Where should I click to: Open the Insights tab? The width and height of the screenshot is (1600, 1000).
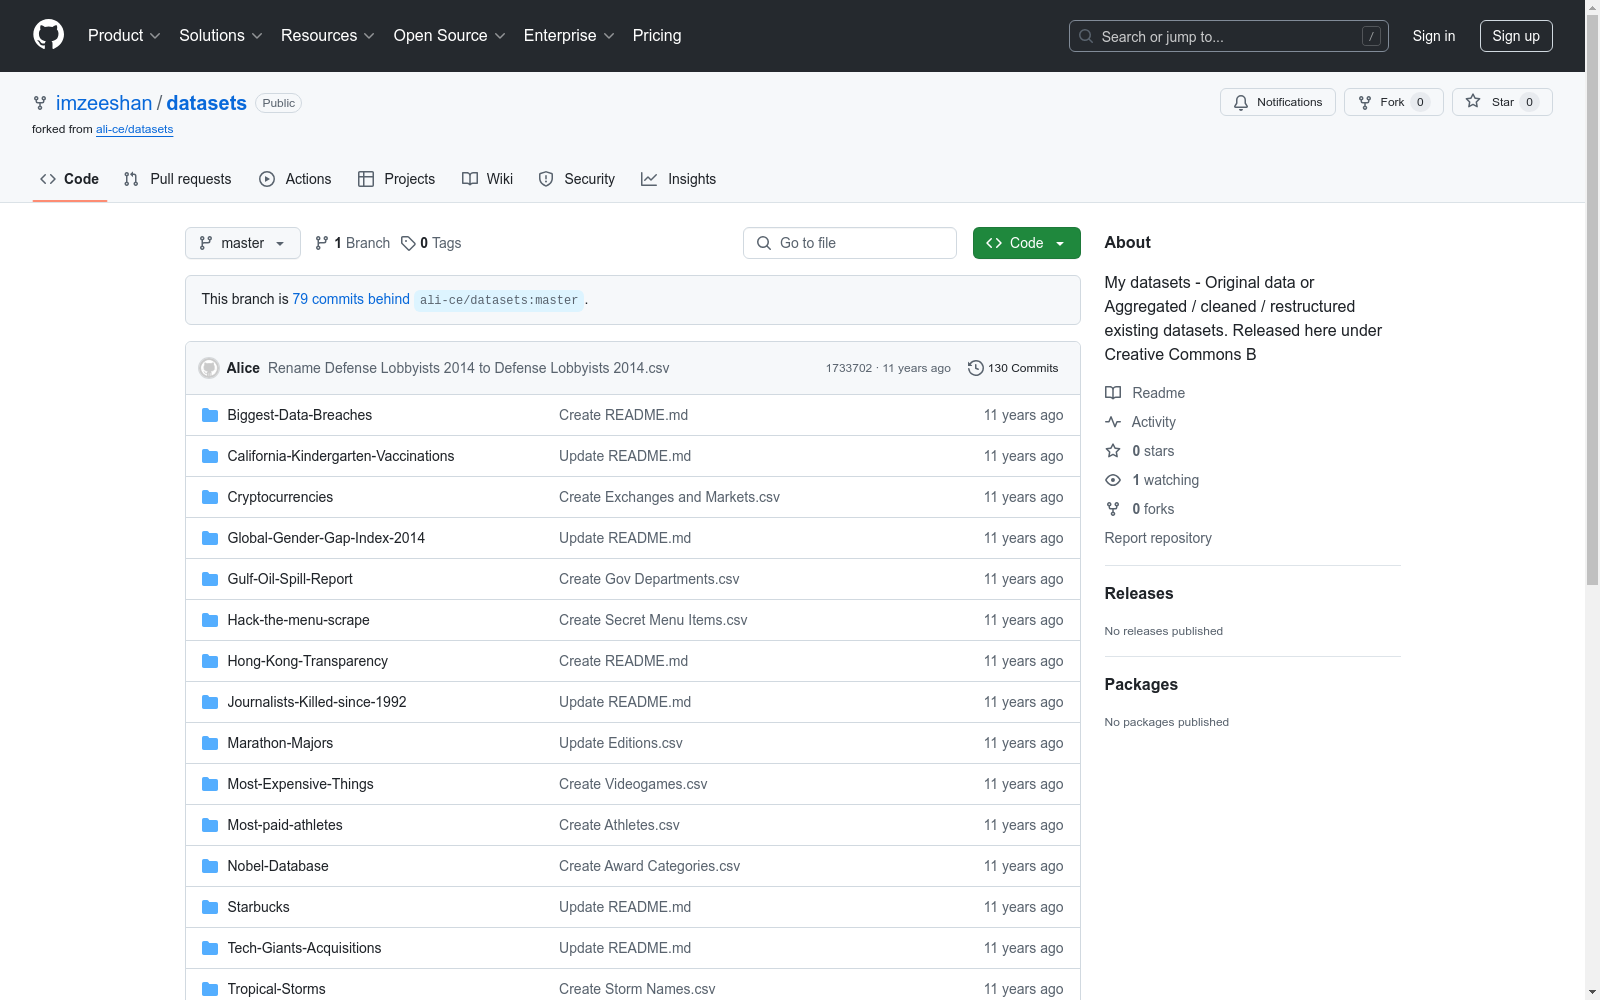point(679,179)
